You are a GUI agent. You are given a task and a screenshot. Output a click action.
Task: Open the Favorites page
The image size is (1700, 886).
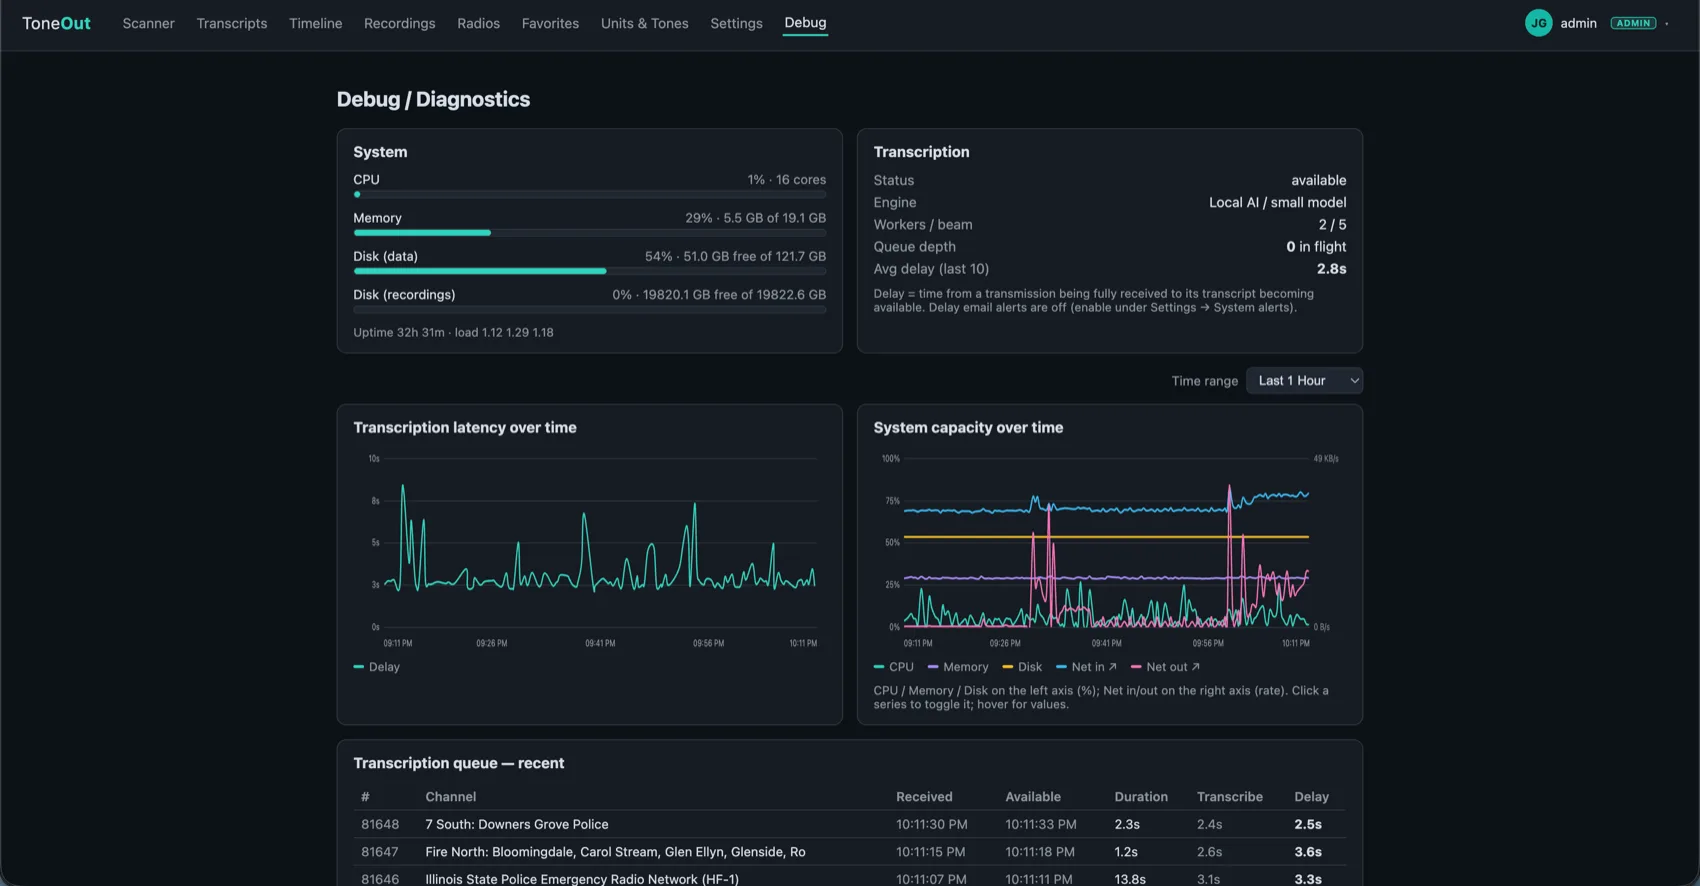coord(550,23)
